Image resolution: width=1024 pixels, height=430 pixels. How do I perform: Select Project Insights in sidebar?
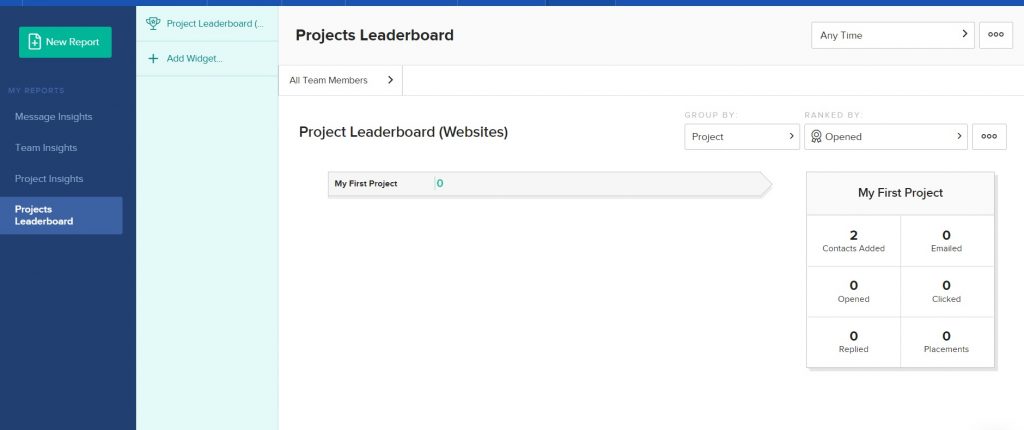(x=49, y=179)
